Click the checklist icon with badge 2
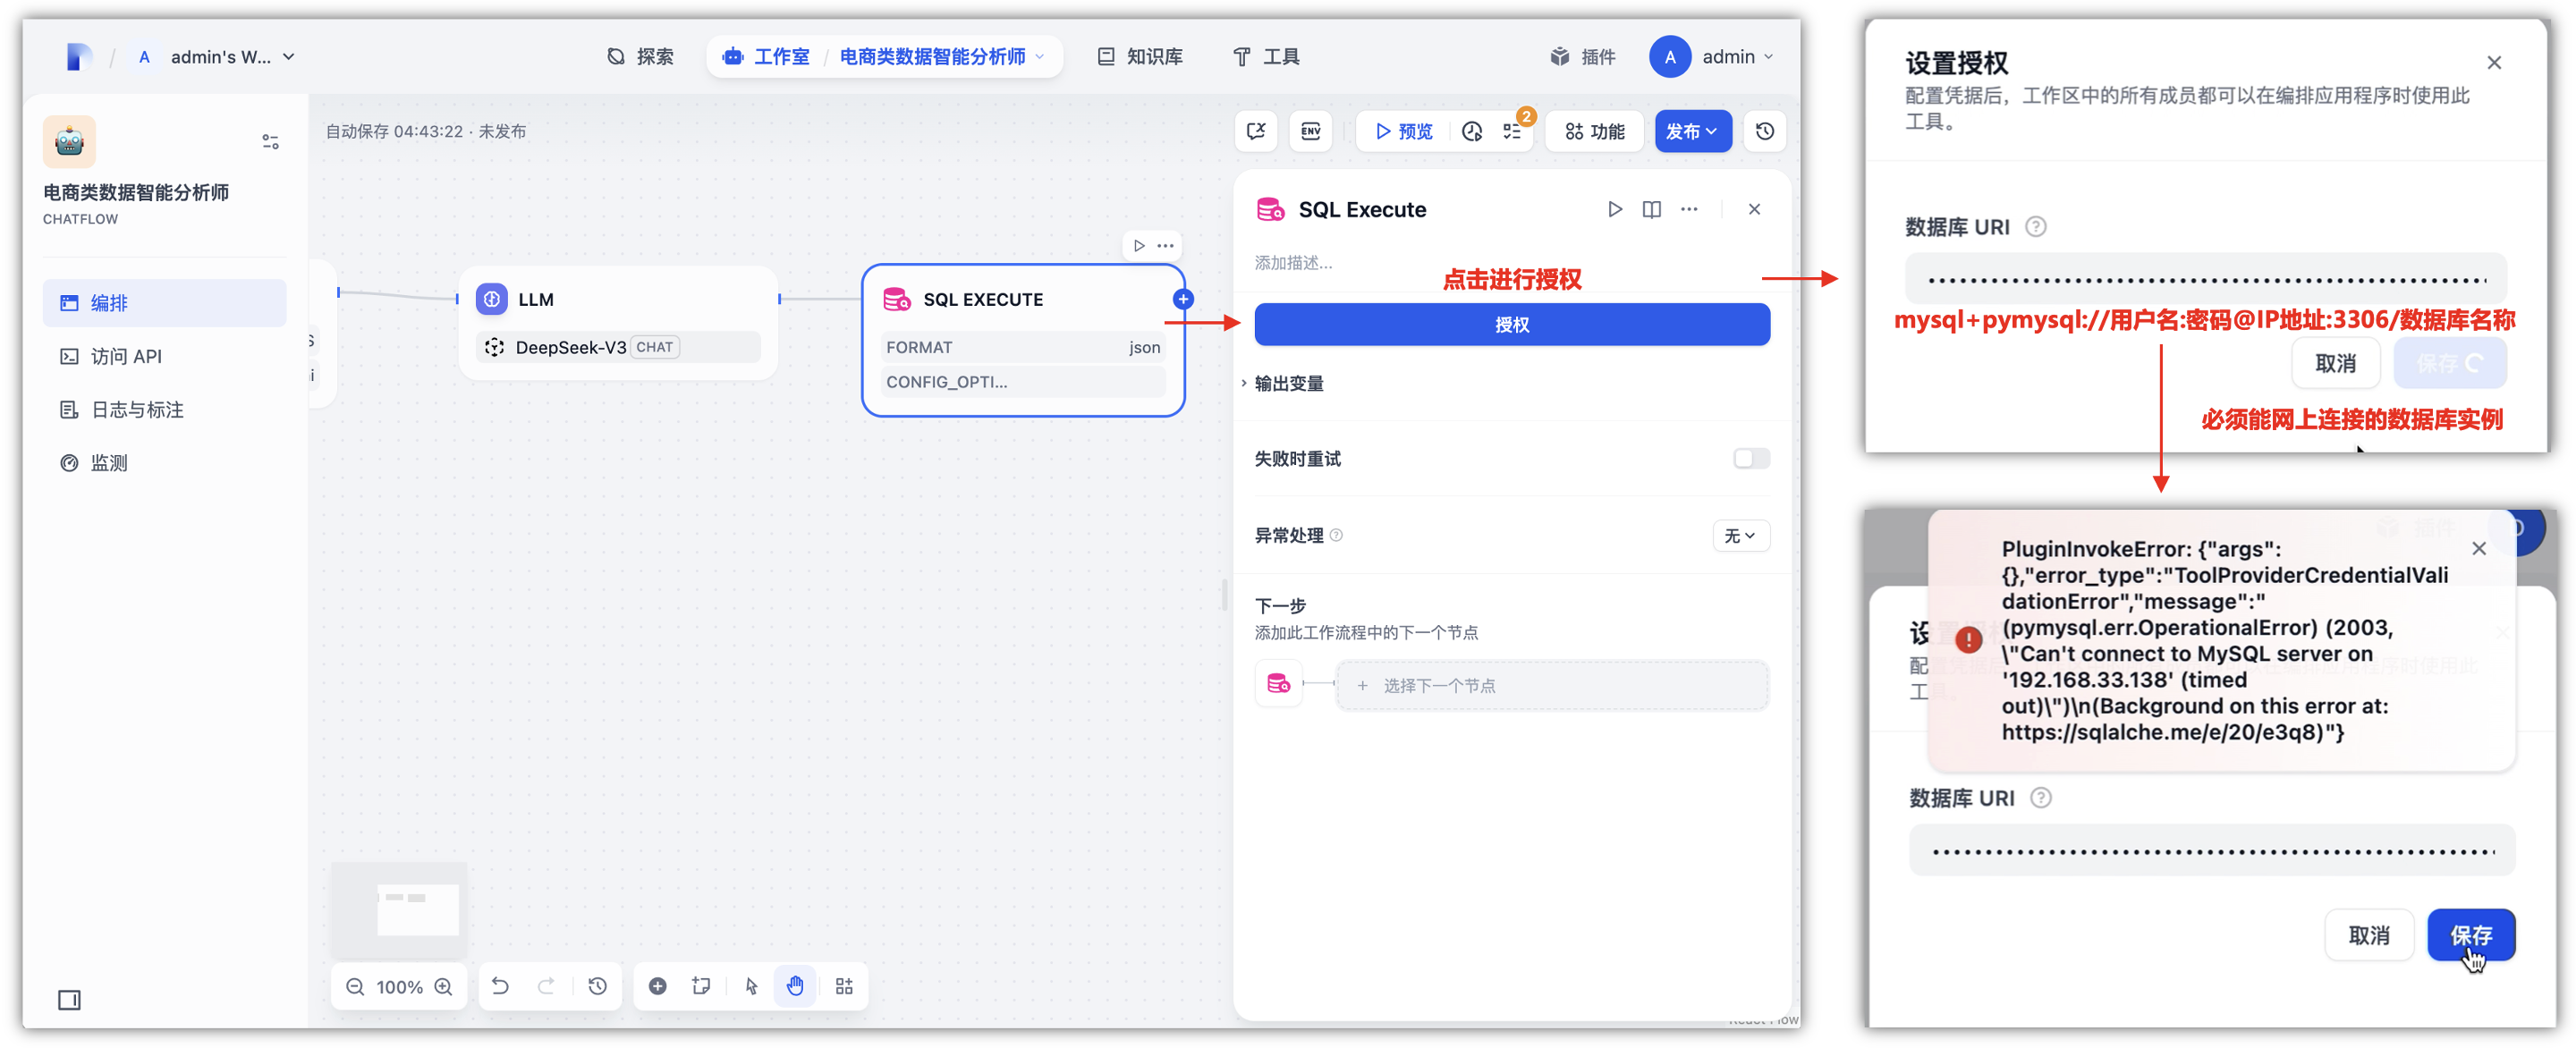This screenshot has height=1048, width=2576. 1513,131
